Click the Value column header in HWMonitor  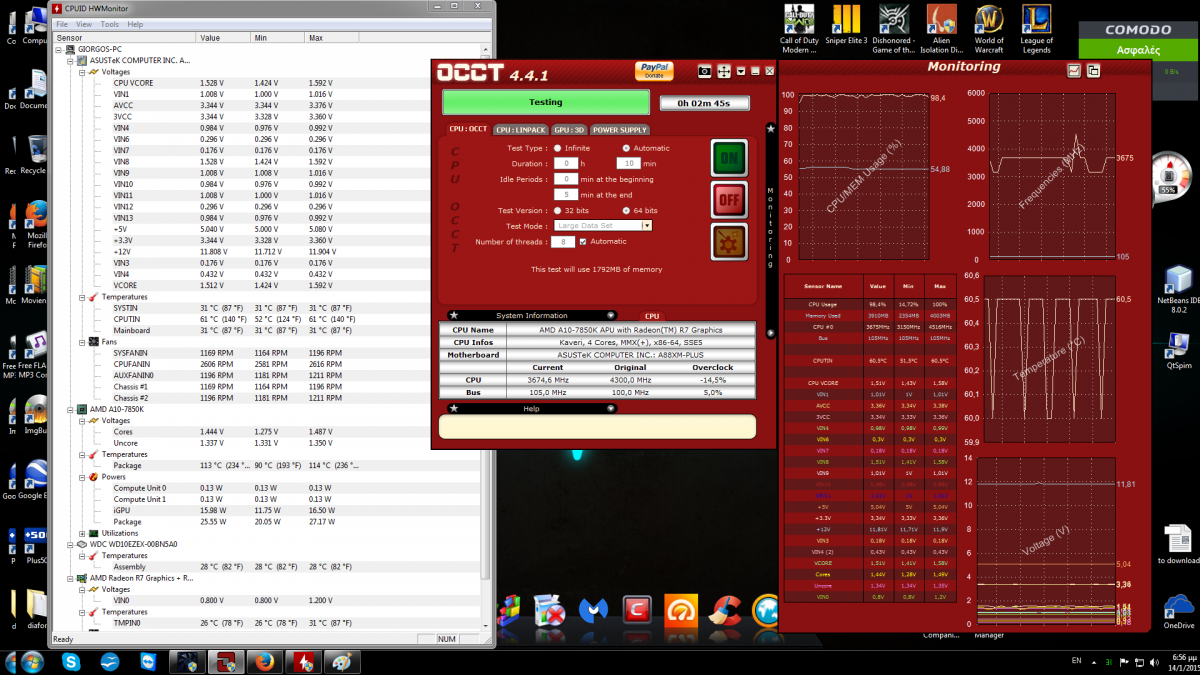pyautogui.click(x=225, y=38)
